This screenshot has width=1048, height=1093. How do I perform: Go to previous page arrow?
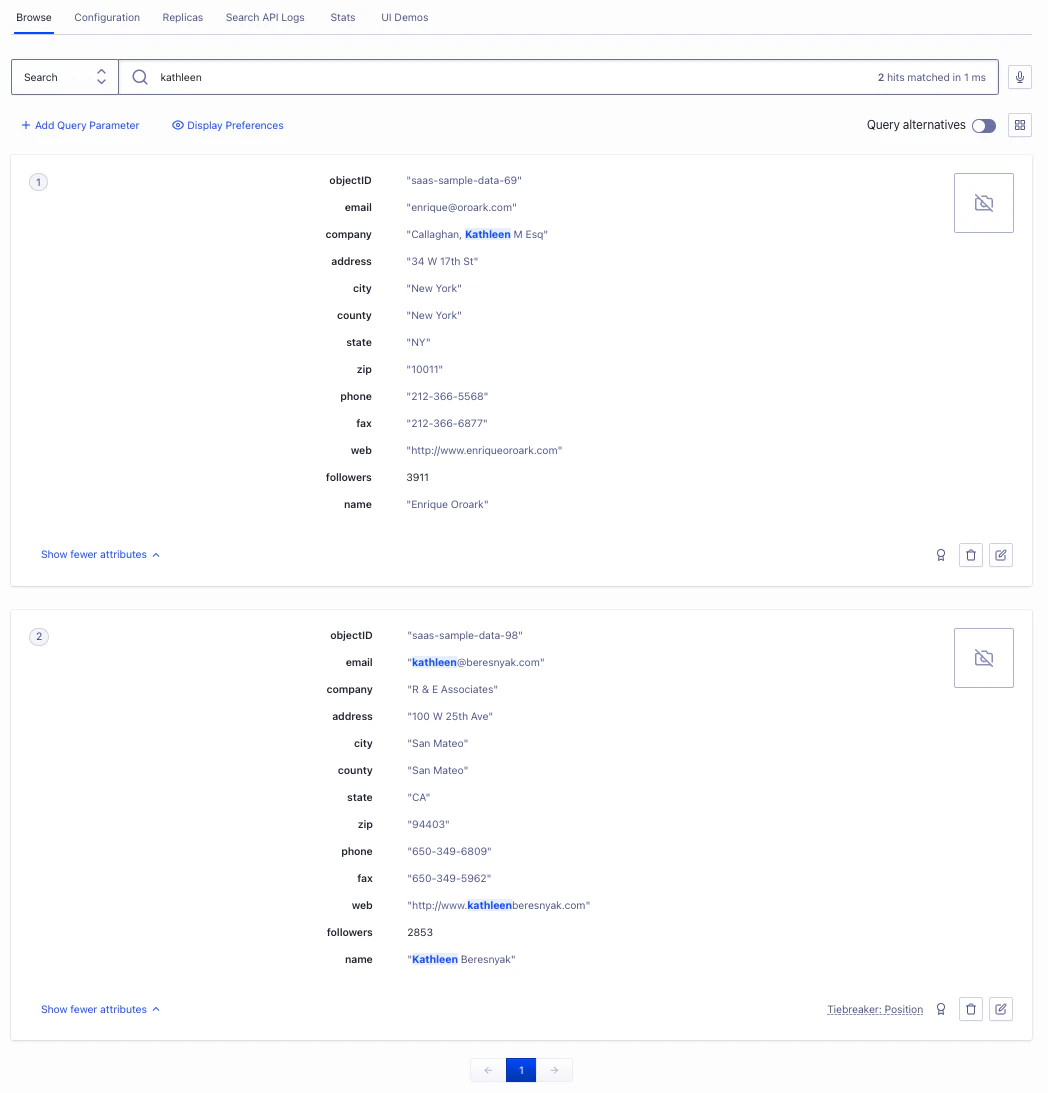488,1070
